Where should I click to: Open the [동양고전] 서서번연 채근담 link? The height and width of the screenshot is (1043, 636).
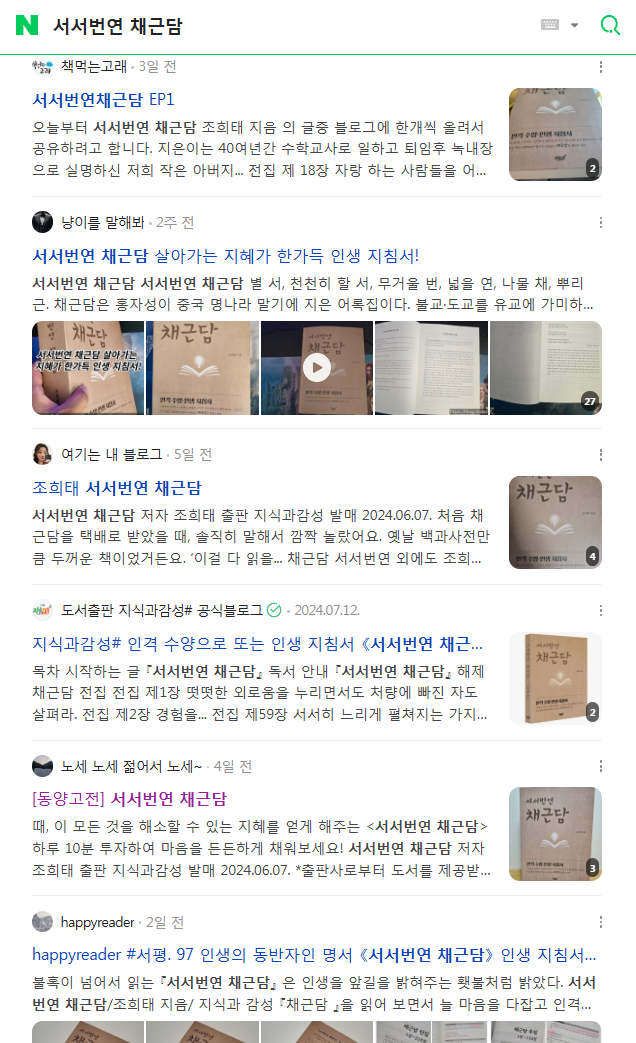(x=130, y=799)
